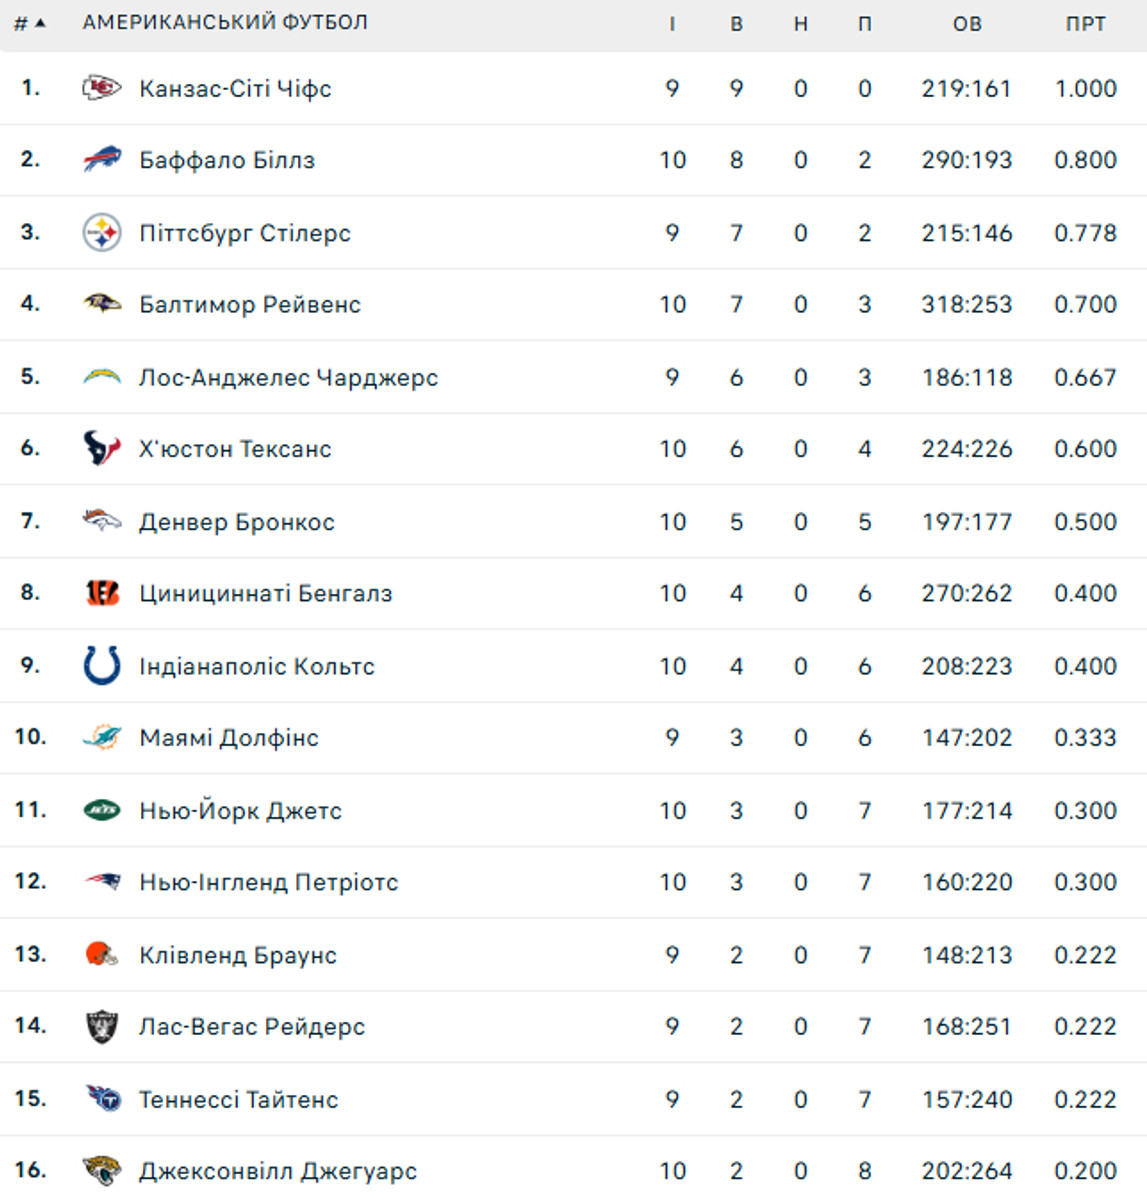Click the Miami Dolphins logo icon
The image size is (1147, 1200).
click(x=101, y=738)
